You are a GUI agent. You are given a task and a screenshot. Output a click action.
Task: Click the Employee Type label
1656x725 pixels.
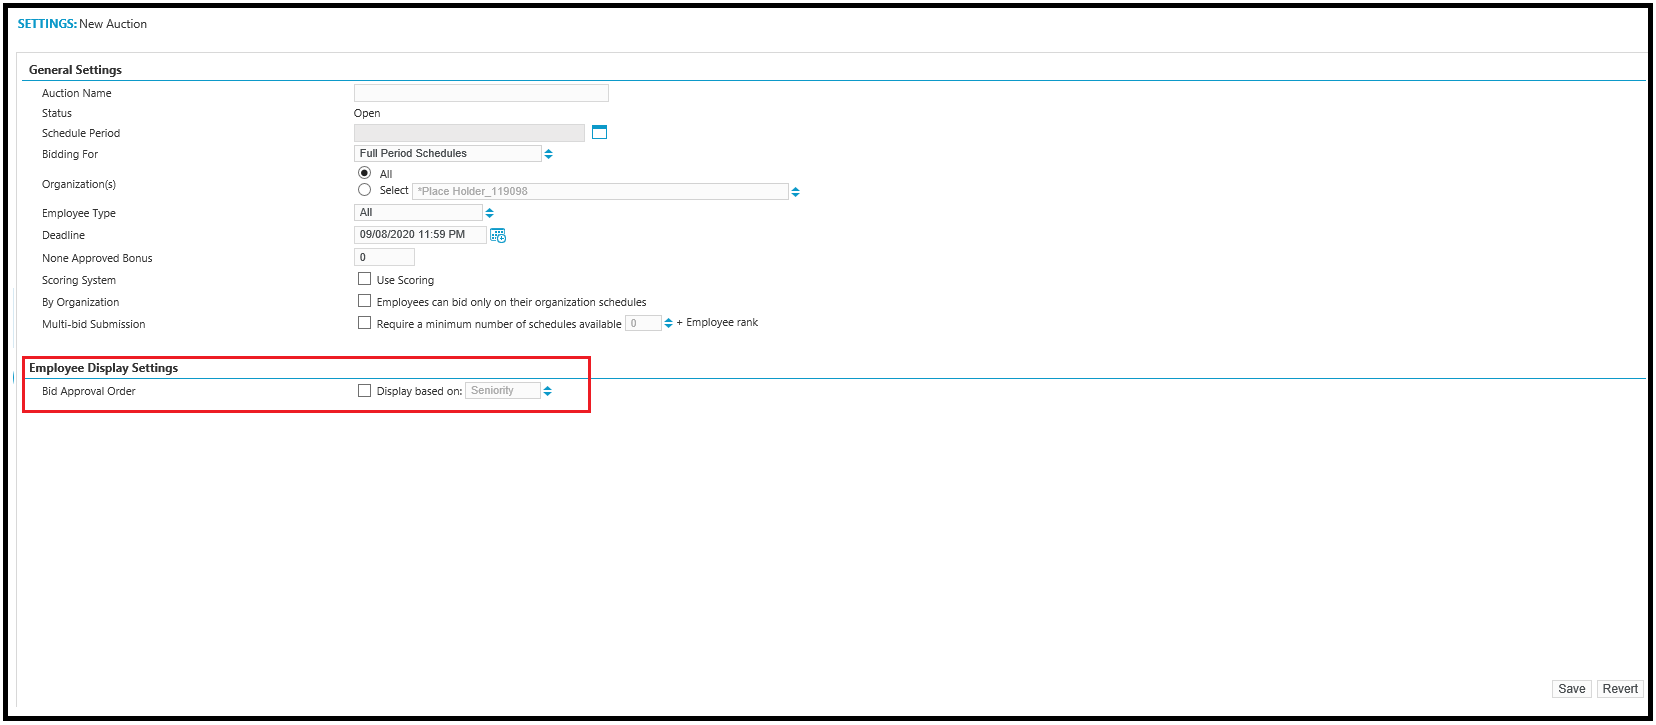(x=79, y=213)
